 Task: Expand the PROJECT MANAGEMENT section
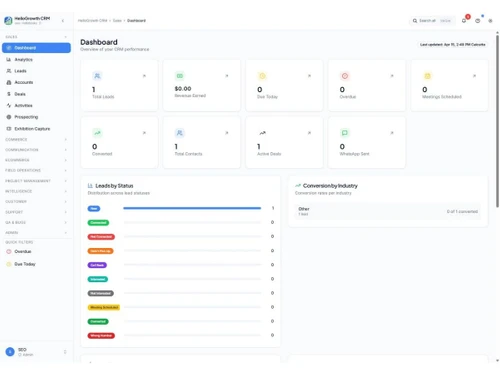36,181
